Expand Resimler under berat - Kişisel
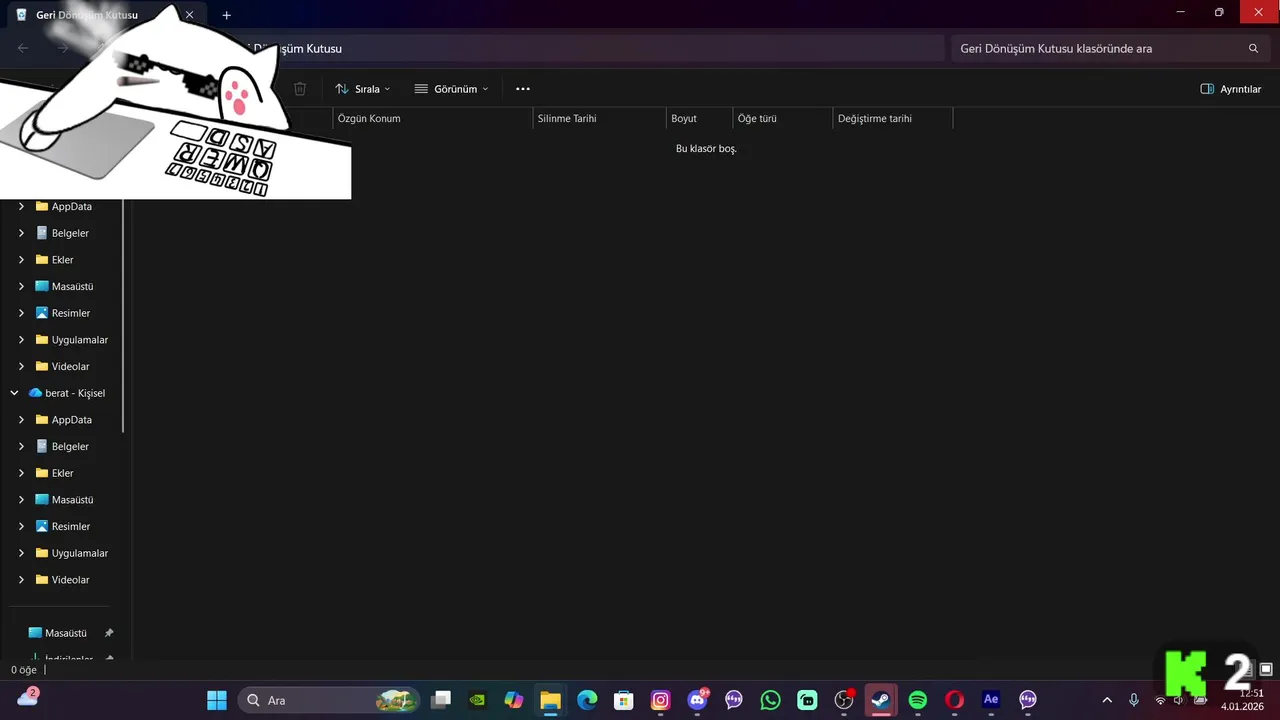 tap(21, 526)
